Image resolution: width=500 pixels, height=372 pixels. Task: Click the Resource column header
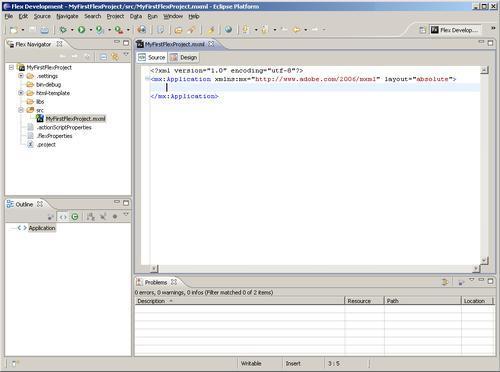[364, 301]
